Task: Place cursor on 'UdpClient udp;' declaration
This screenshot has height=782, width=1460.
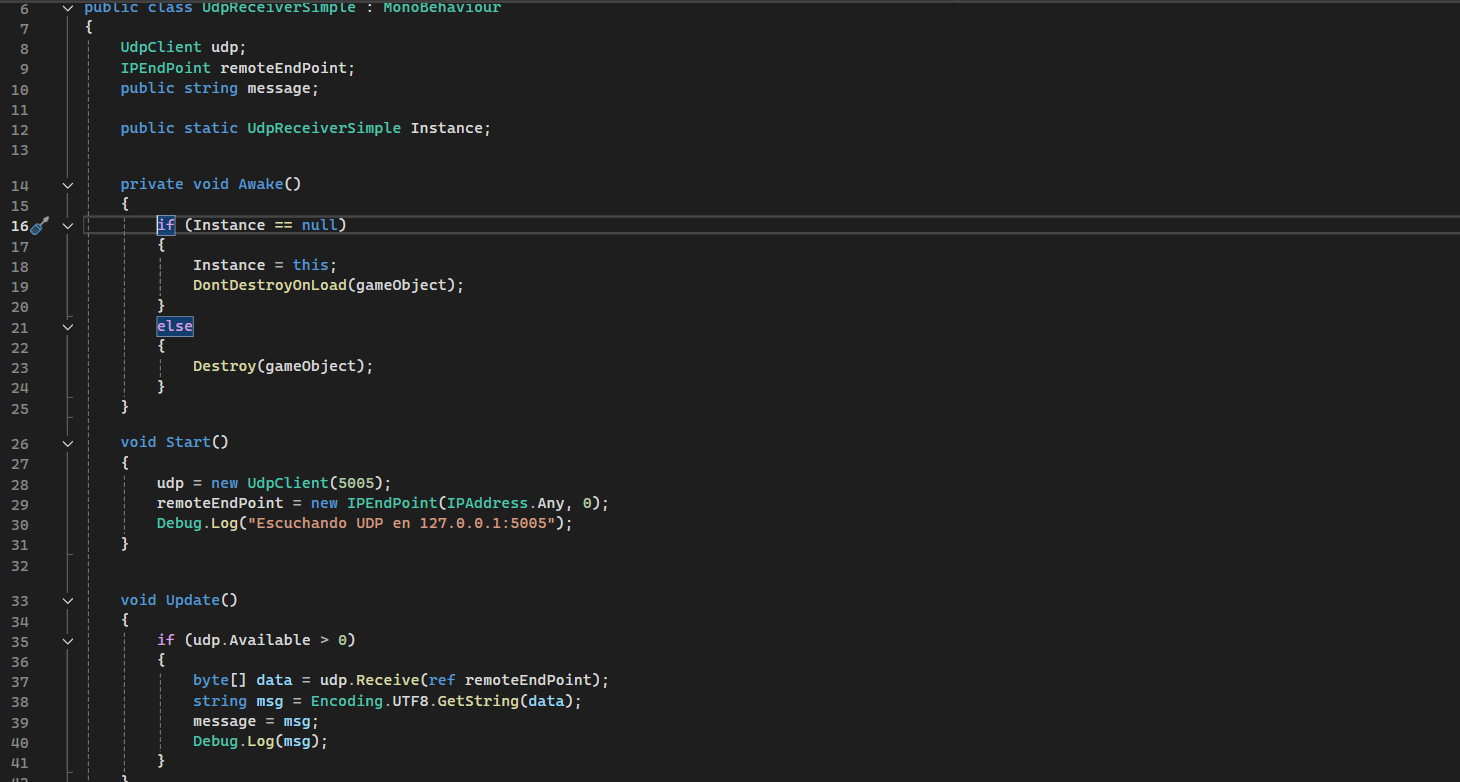Action: (183, 47)
